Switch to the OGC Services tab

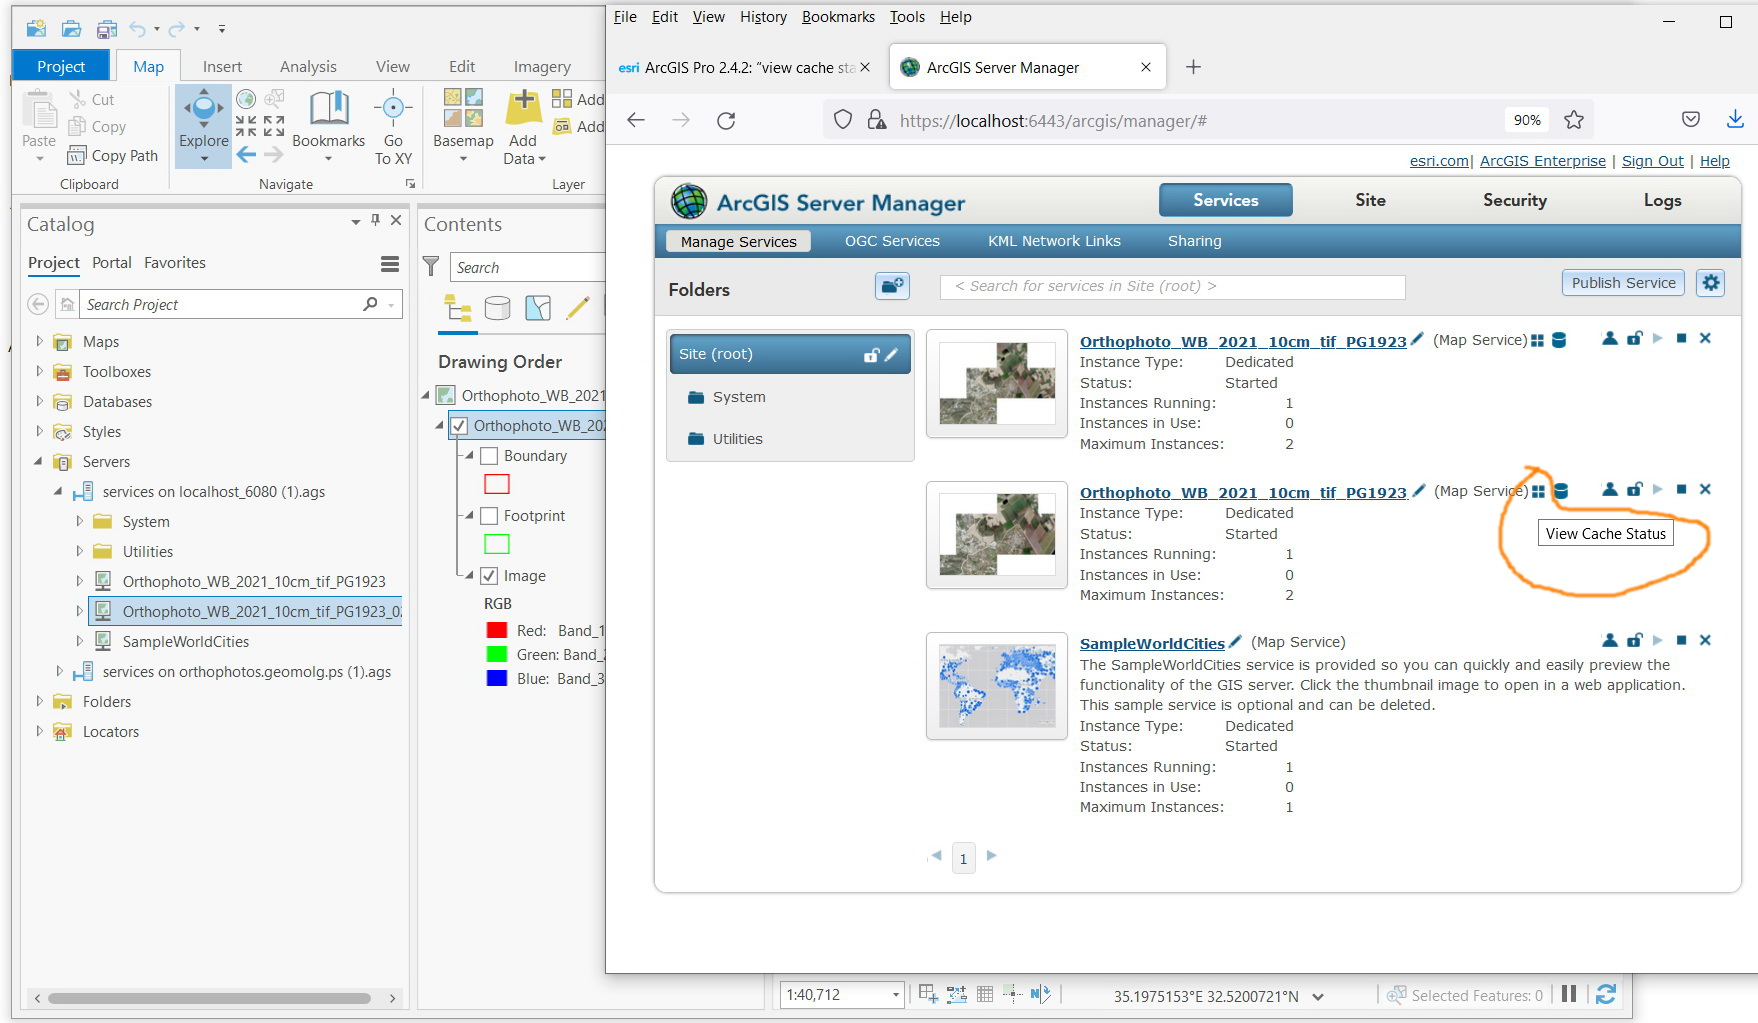[891, 240]
